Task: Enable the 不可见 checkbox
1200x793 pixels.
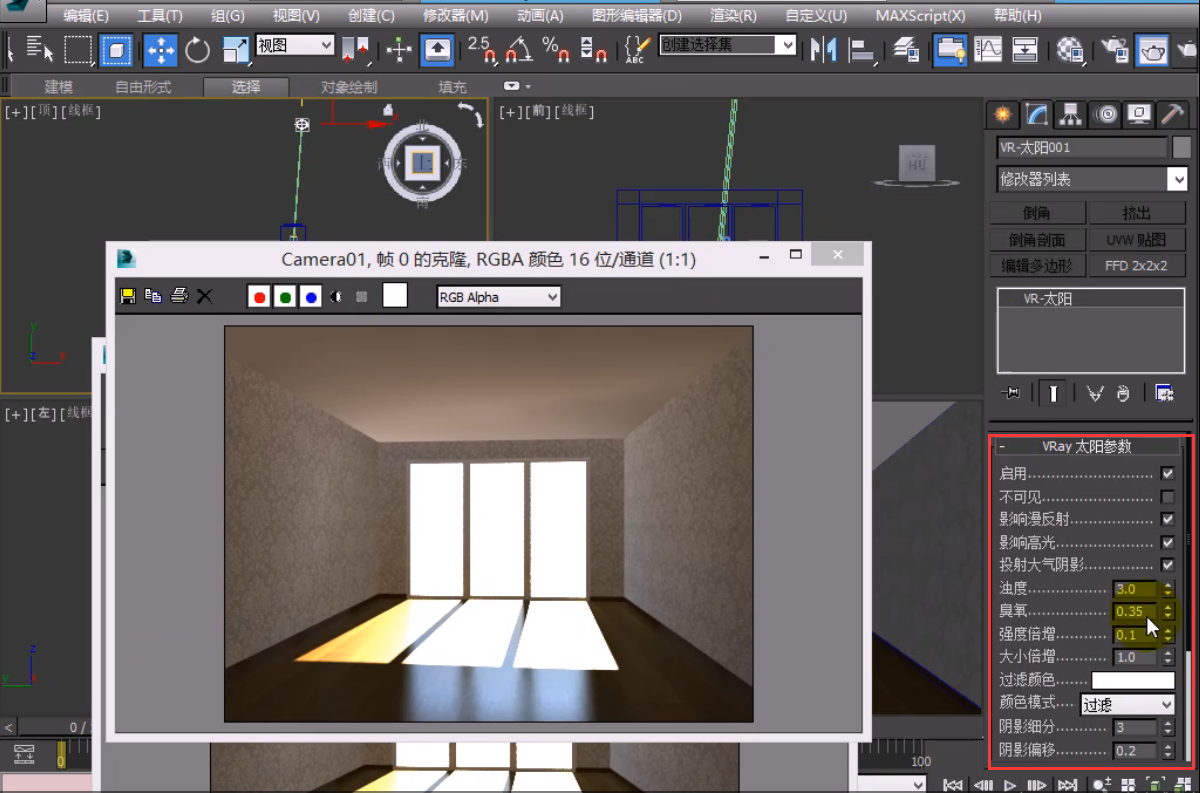Action: tap(1167, 496)
